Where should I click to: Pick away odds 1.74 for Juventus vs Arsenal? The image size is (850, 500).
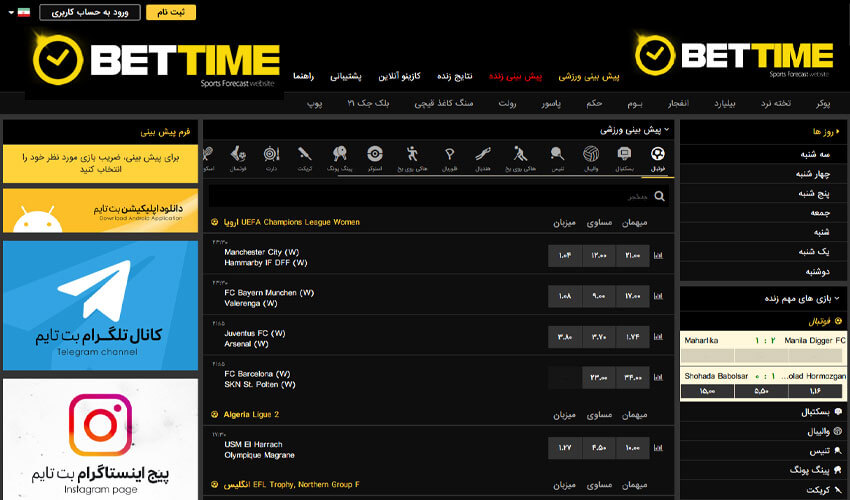pos(633,337)
